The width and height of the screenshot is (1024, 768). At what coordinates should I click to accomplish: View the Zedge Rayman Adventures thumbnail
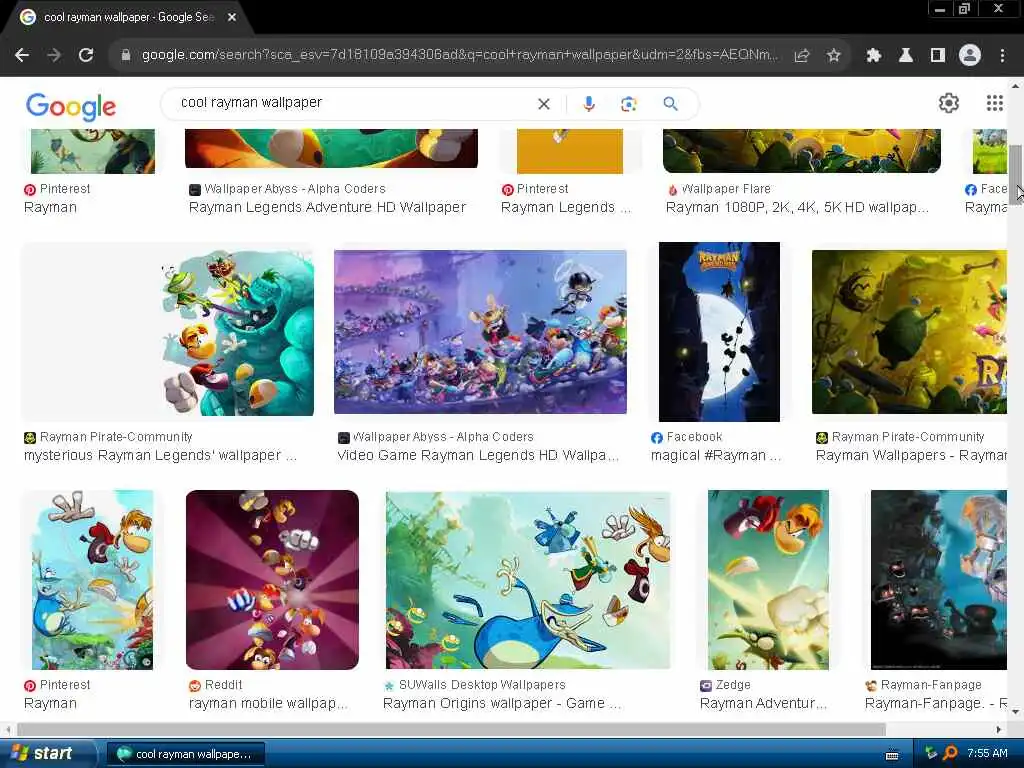point(768,580)
